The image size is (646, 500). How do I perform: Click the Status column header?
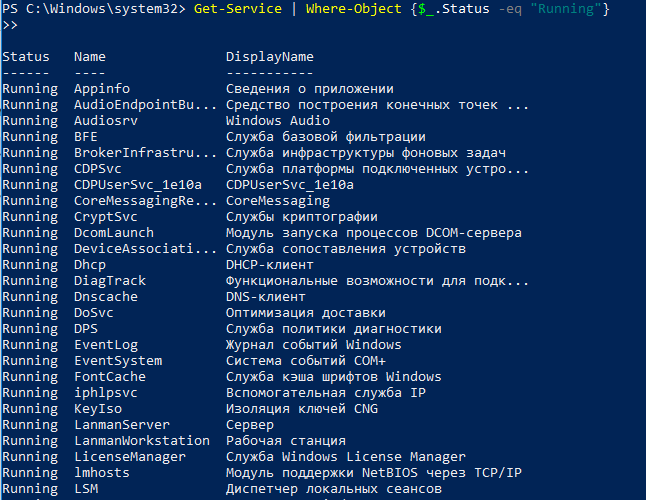pos(26,56)
